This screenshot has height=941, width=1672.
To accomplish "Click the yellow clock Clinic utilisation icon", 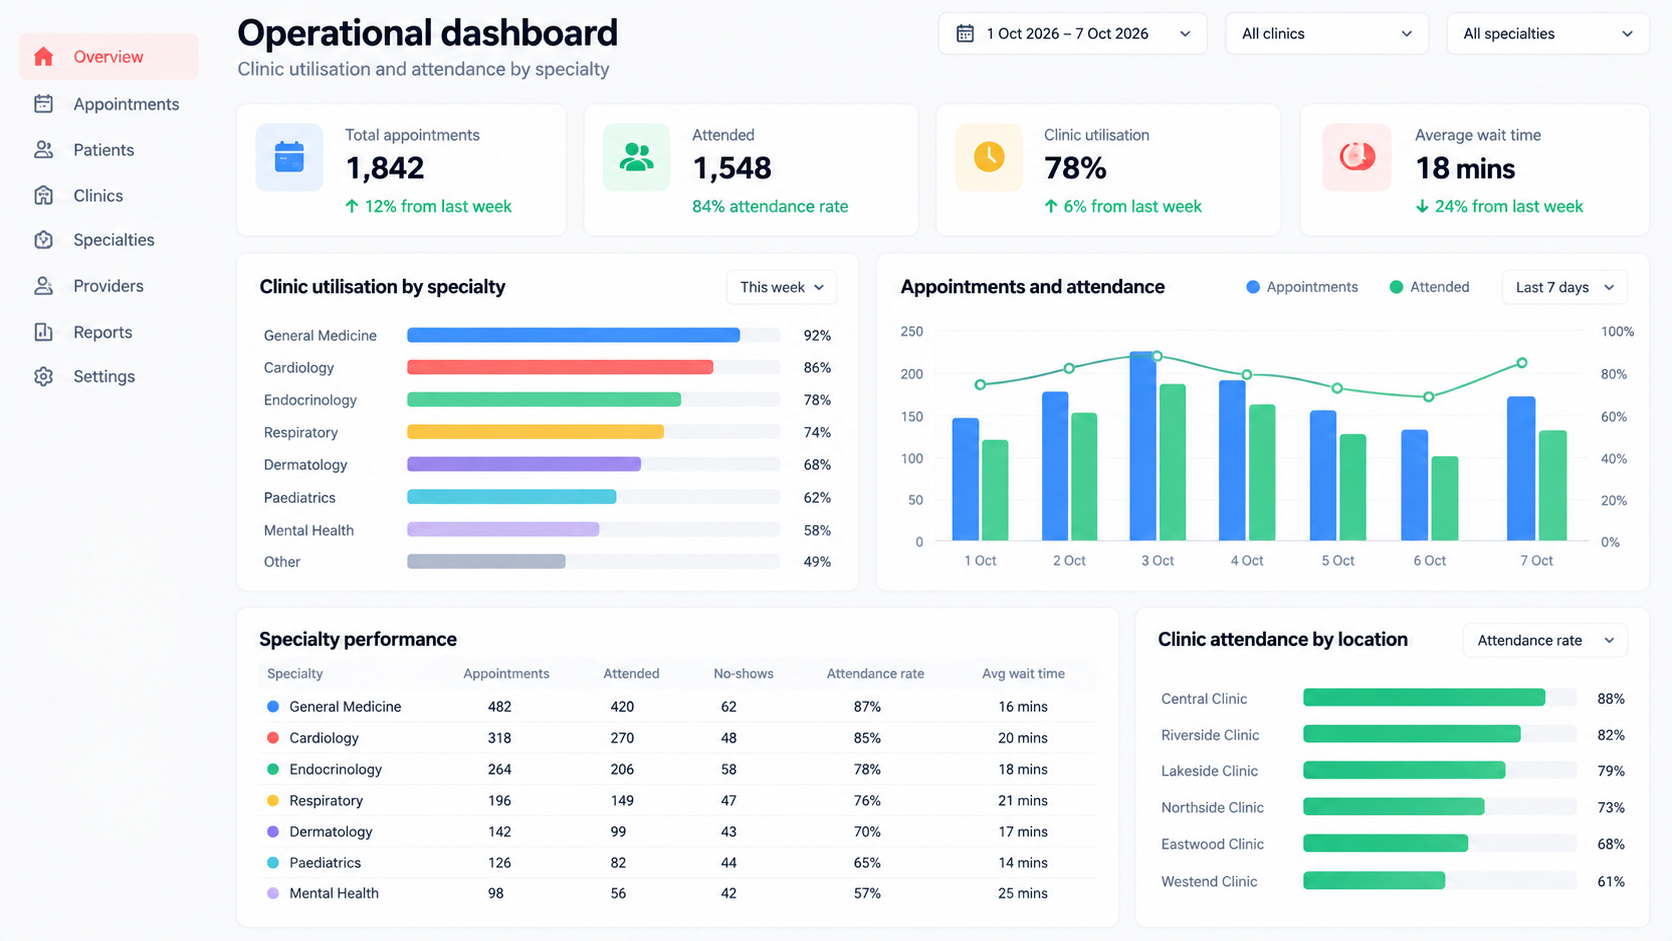I will (989, 157).
